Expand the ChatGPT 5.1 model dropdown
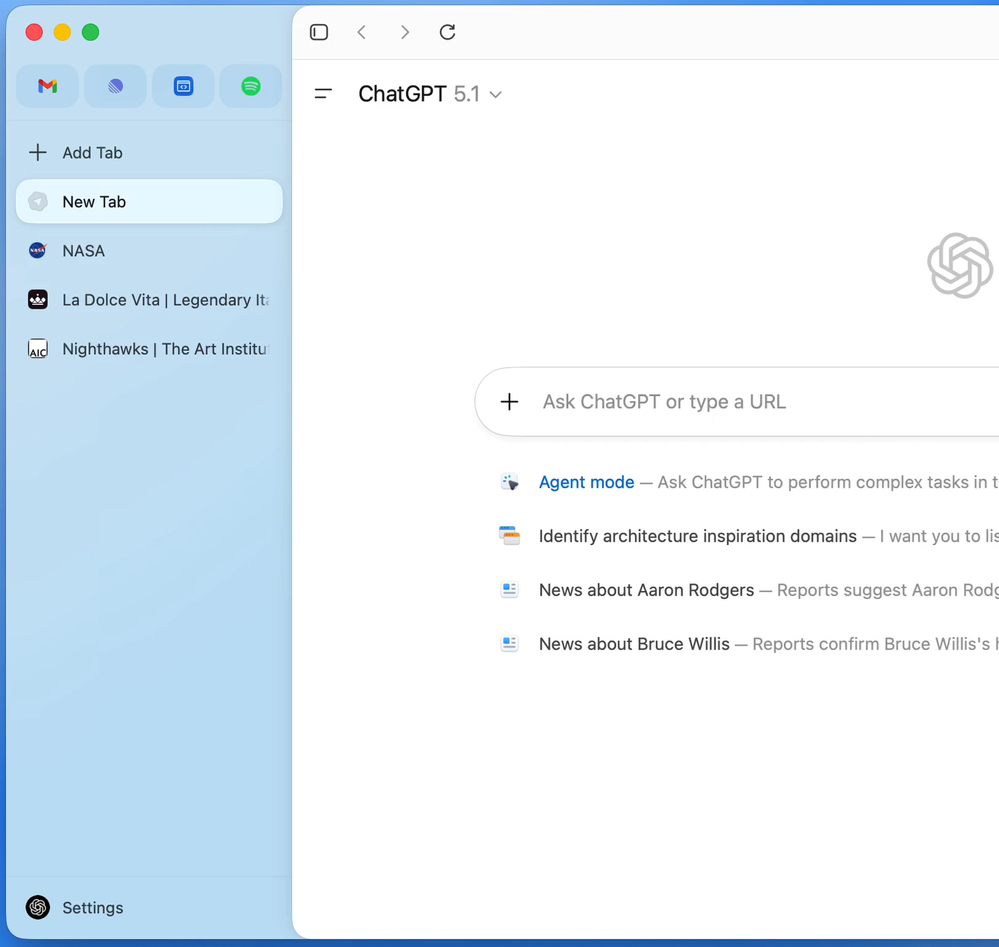The width and height of the screenshot is (999, 947). coord(430,94)
